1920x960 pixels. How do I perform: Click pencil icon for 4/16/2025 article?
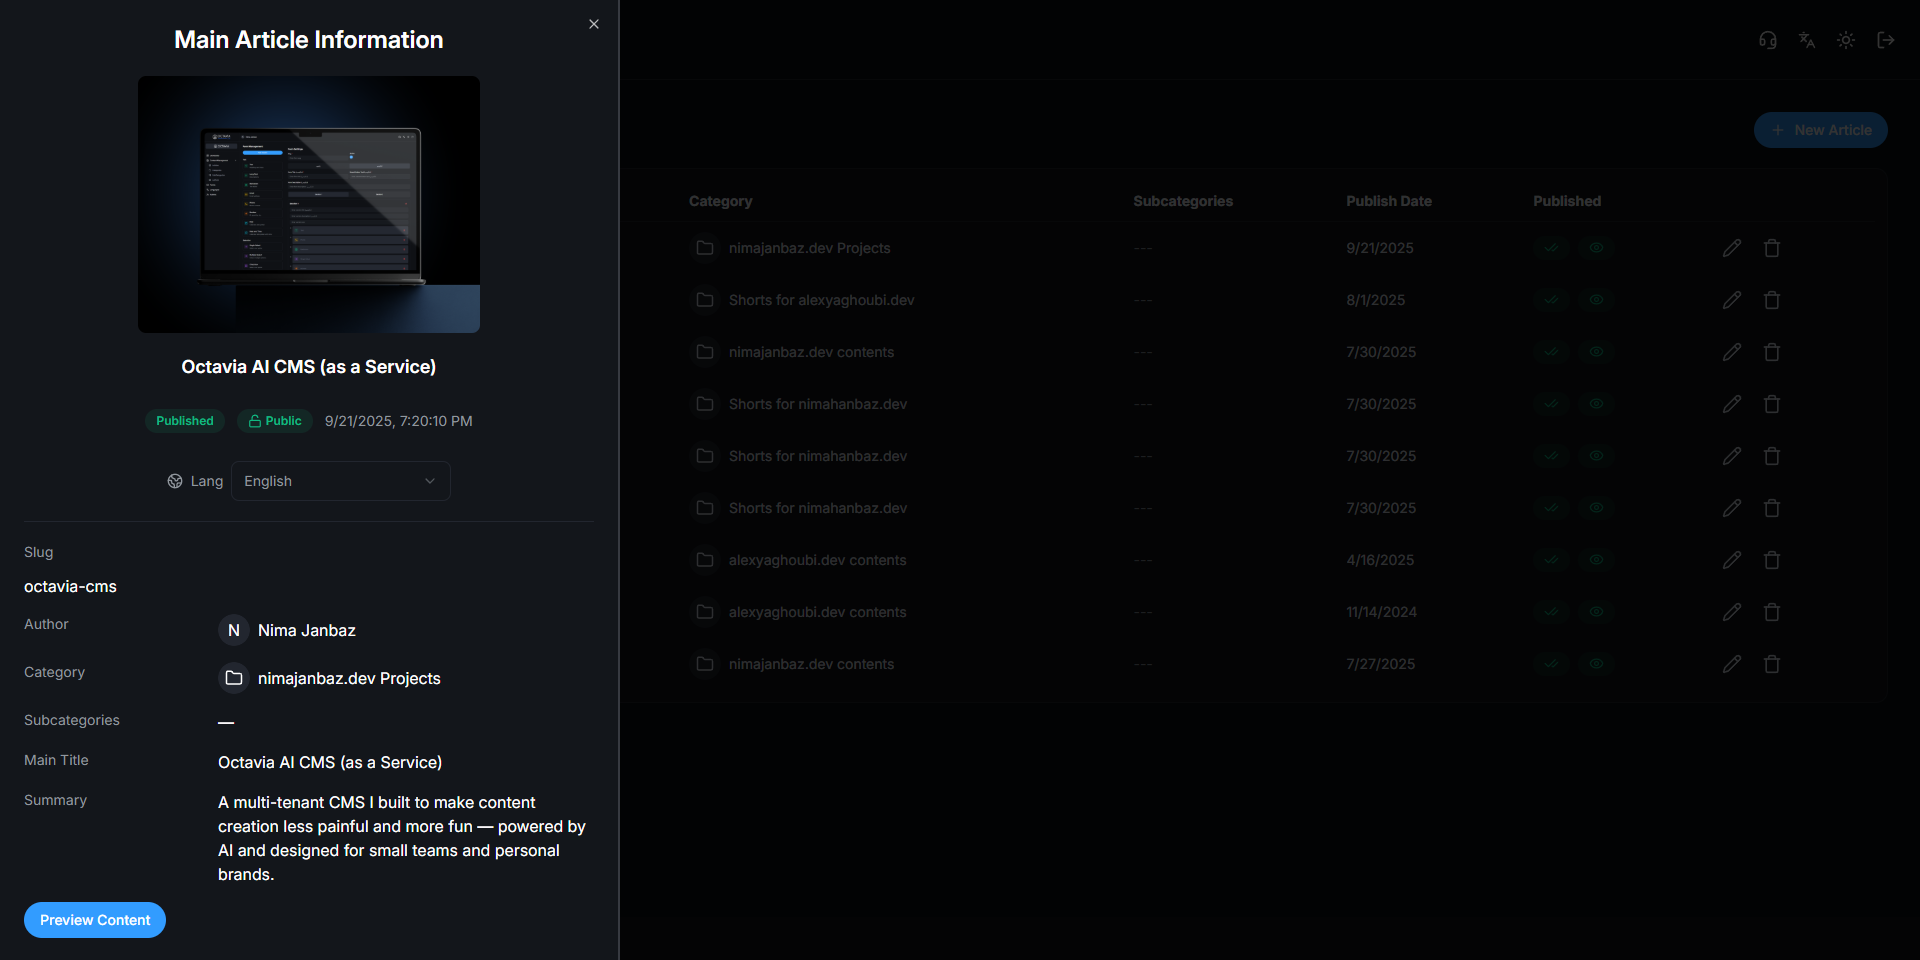1732,560
